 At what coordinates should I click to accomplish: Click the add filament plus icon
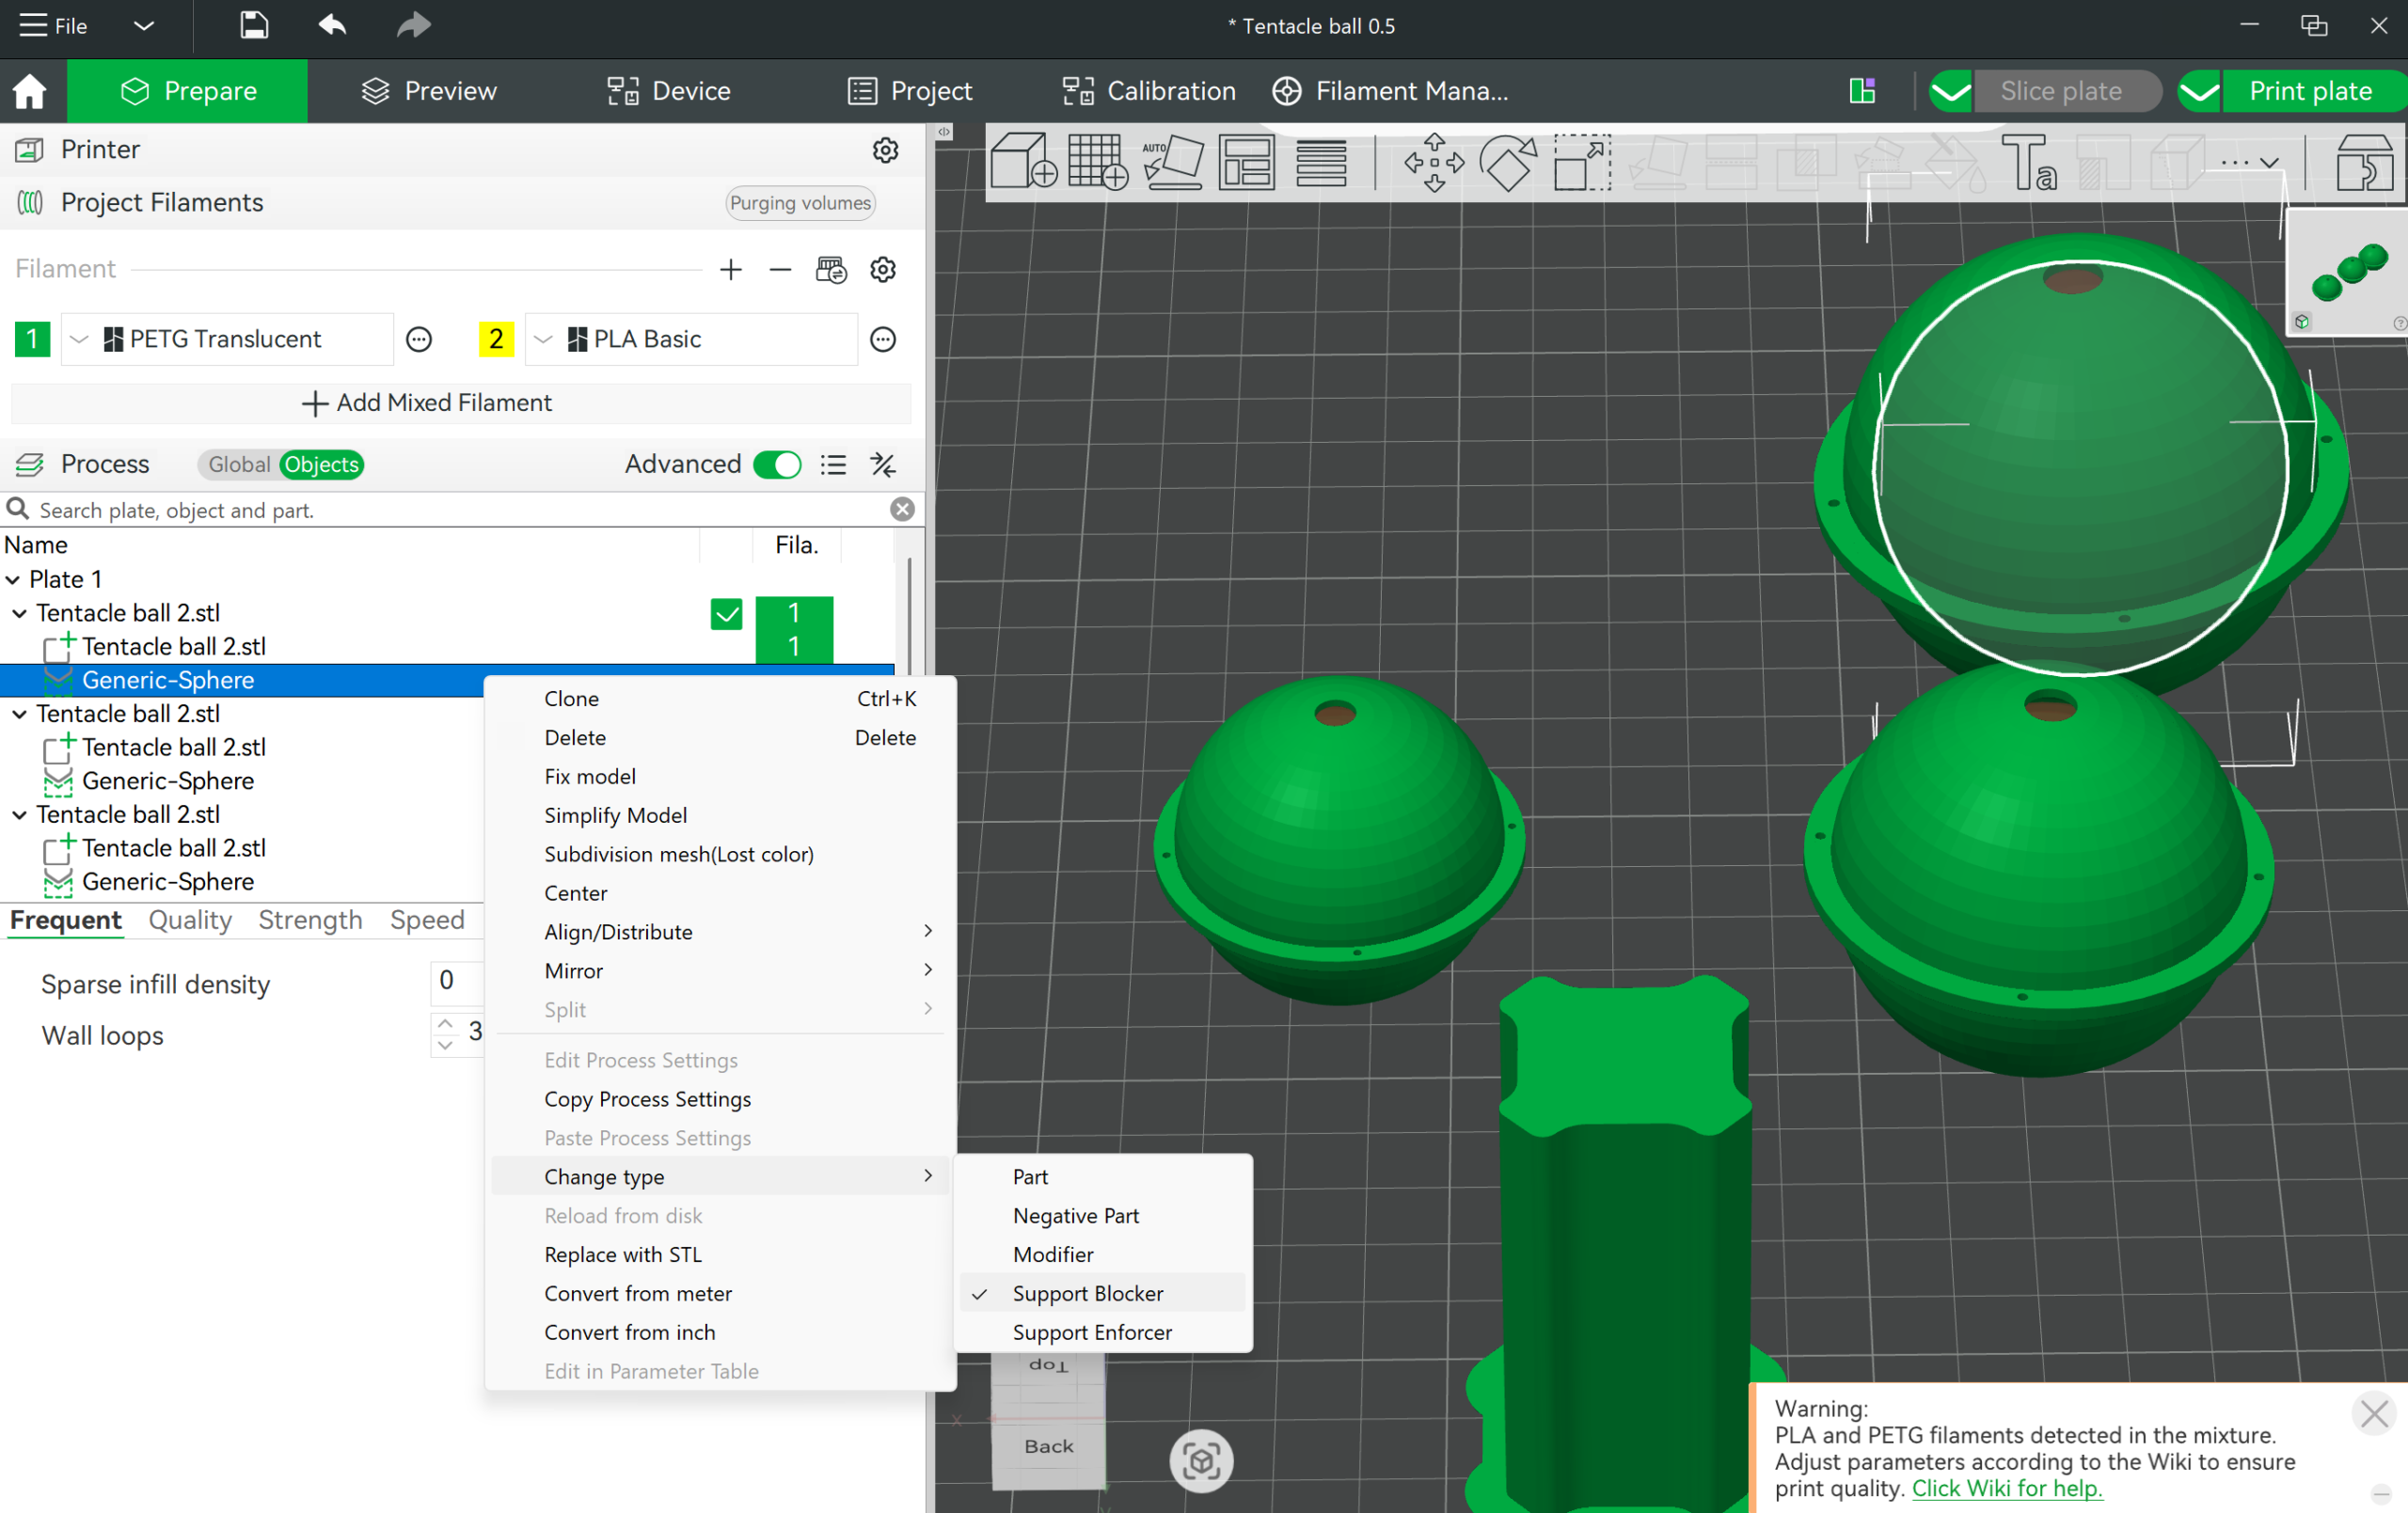(731, 269)
